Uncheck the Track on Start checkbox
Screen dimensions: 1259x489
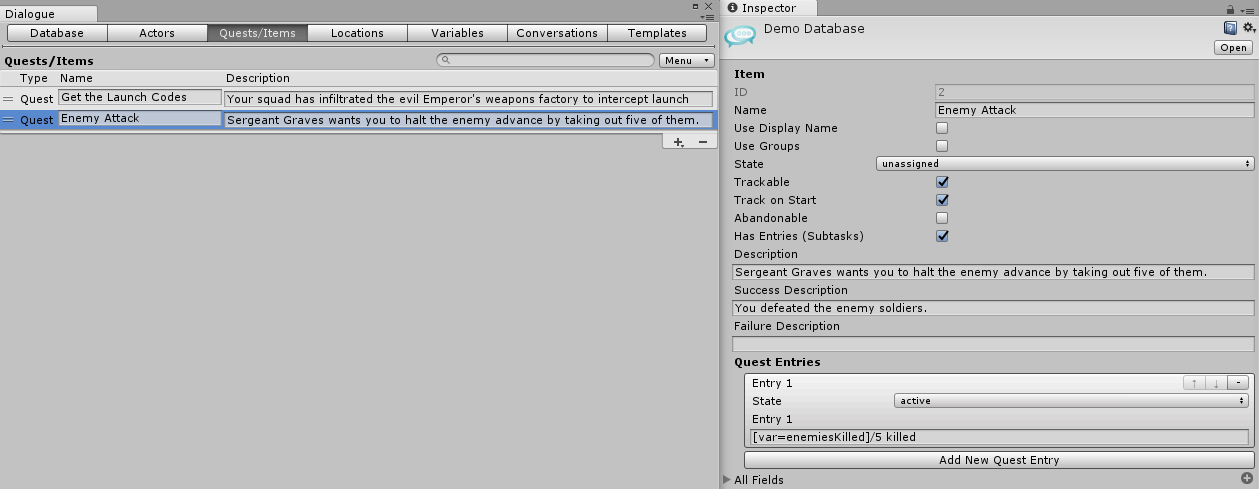click(x=942, y=200)
